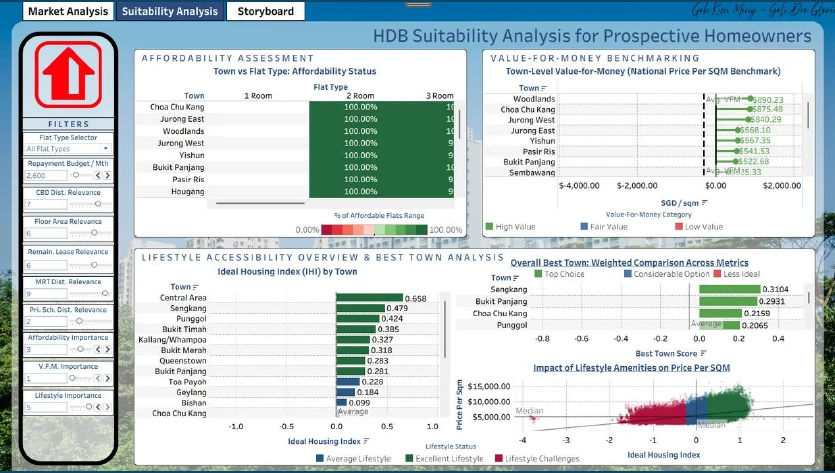Image resolution: width=835 pixels, height=473 pixels.
Task: Sort by Town in Overall Best Town chart
Action: [x=516, y=278]
